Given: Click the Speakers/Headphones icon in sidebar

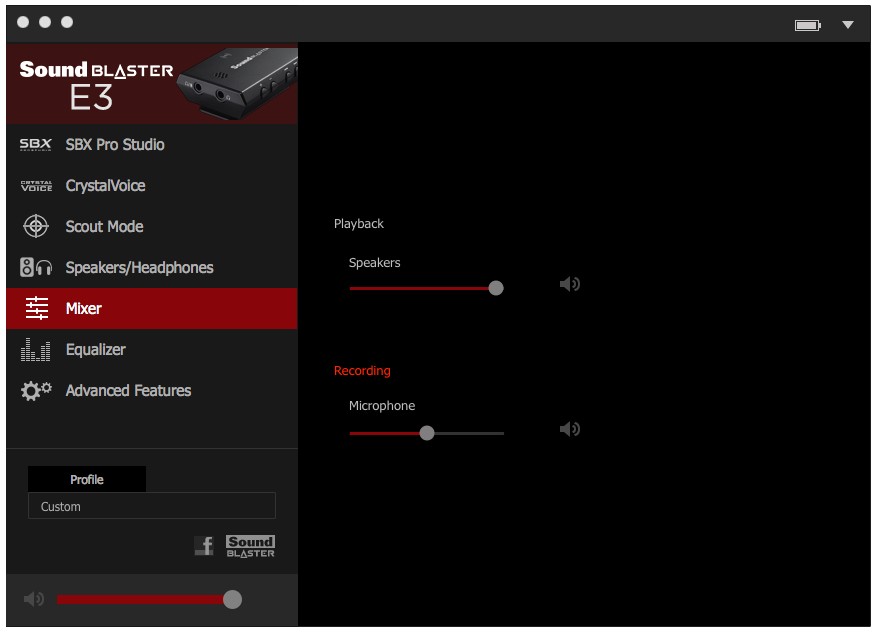Looking at the screenshot, I should [x=36, y=268].
